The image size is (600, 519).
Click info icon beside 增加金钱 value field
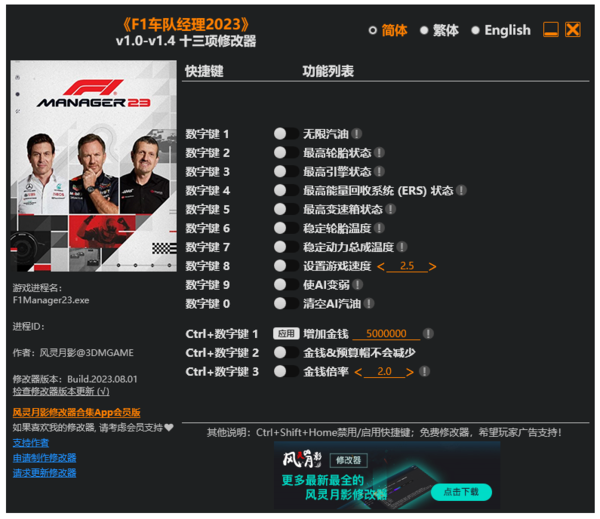click(x=428, y=333)
